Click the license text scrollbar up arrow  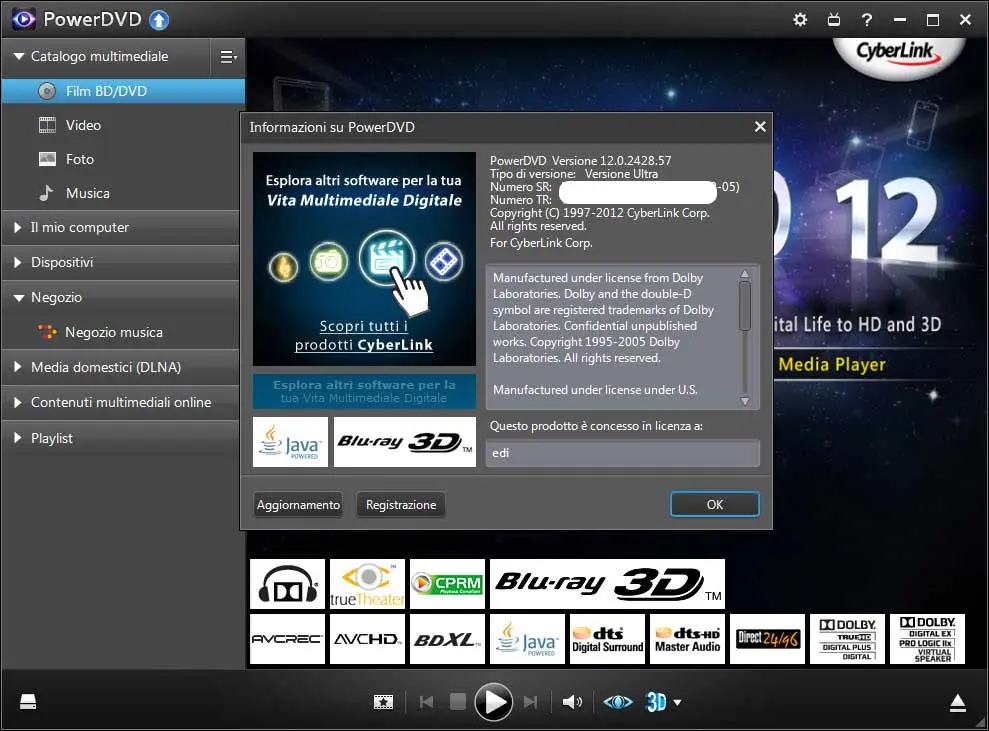pyautogui.click(x=745, y=274)
